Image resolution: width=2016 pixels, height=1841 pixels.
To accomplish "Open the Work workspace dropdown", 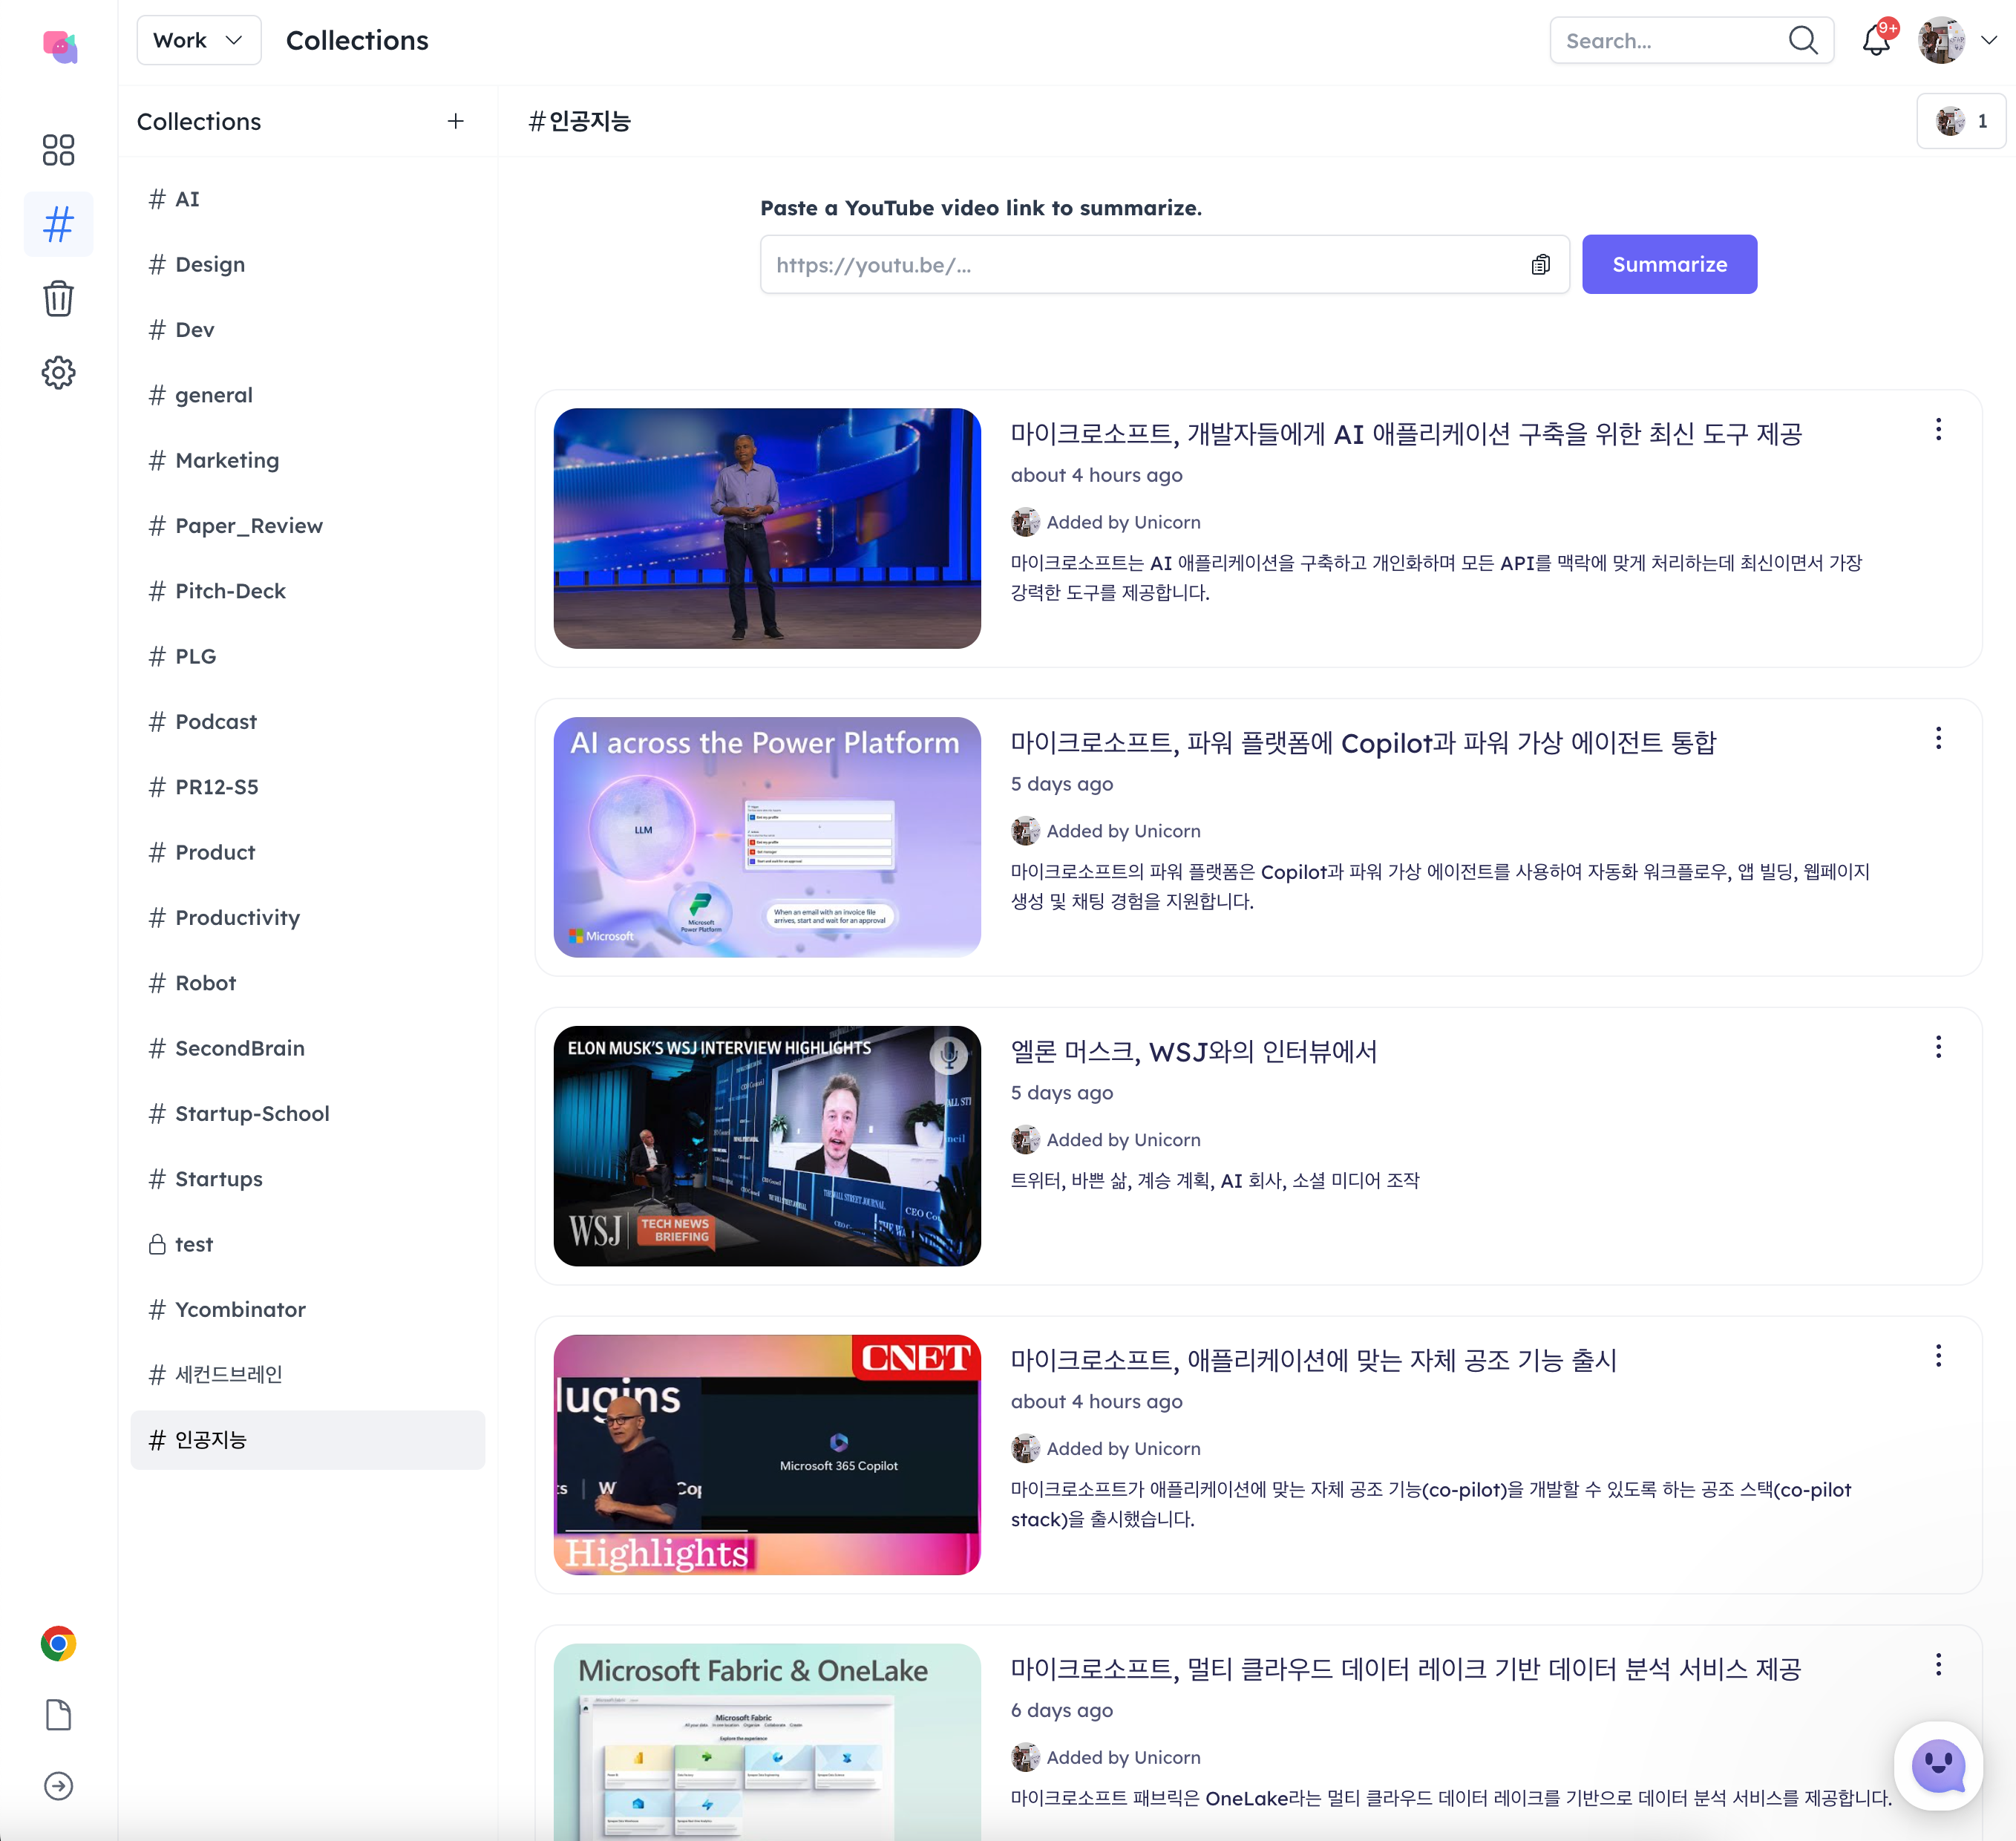I will [198, 40].
